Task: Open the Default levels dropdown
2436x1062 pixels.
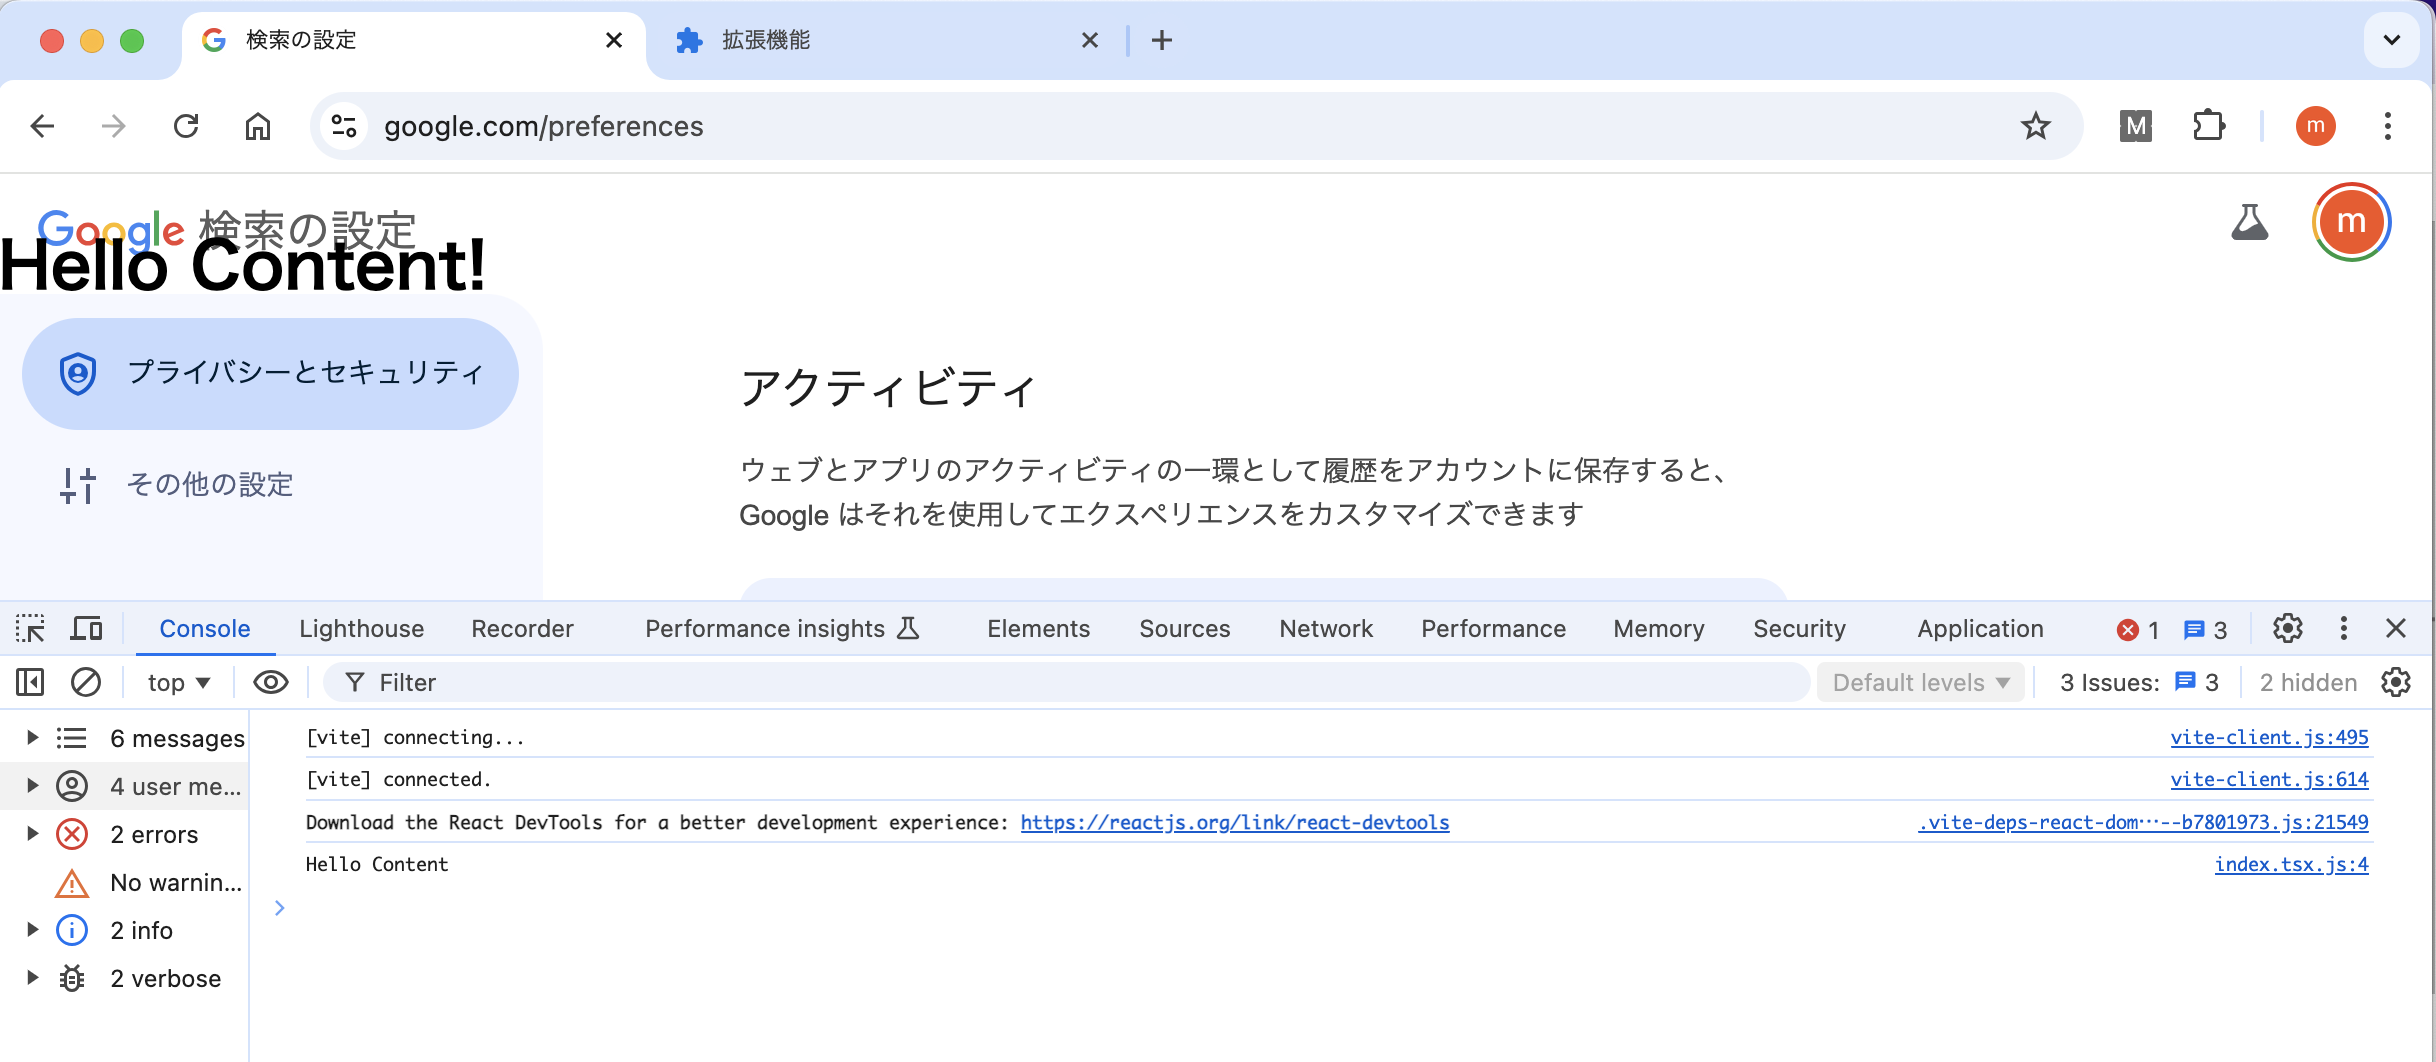Action: point(1920,682)
